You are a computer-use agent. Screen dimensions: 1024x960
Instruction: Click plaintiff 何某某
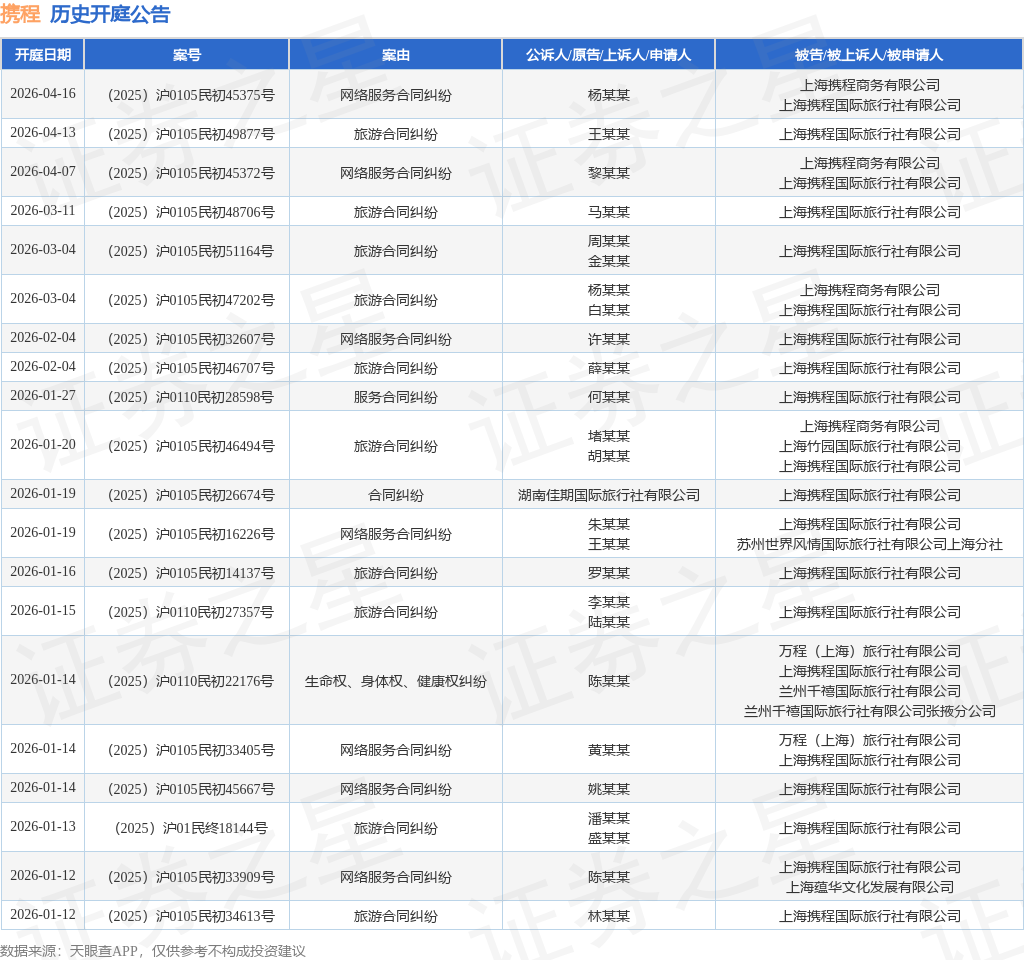609,397
